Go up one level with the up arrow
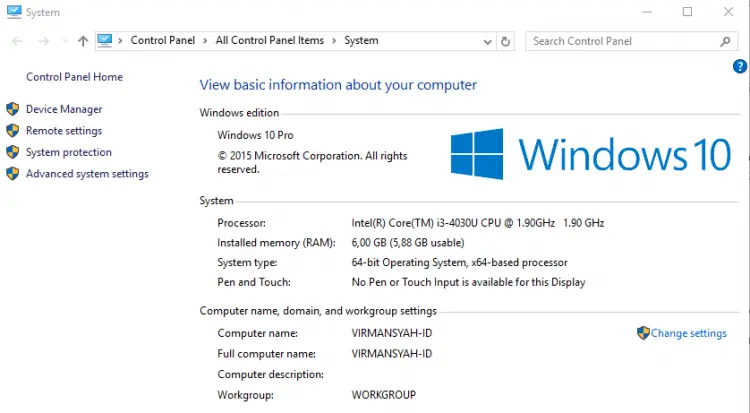Screen dimensions: 750x413 pos(83,41)
